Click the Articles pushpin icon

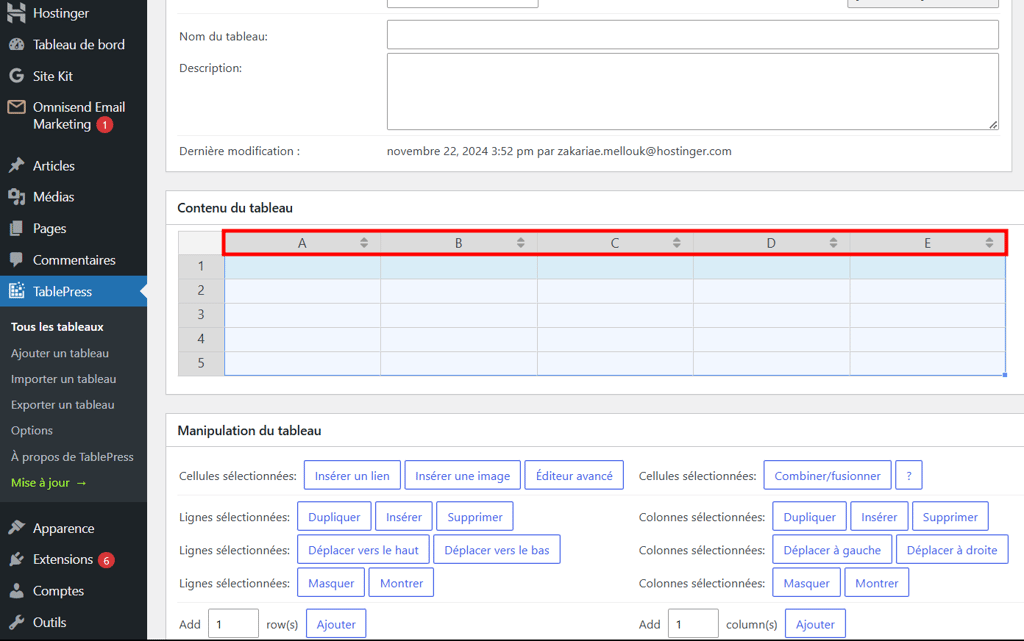point(16,165)
